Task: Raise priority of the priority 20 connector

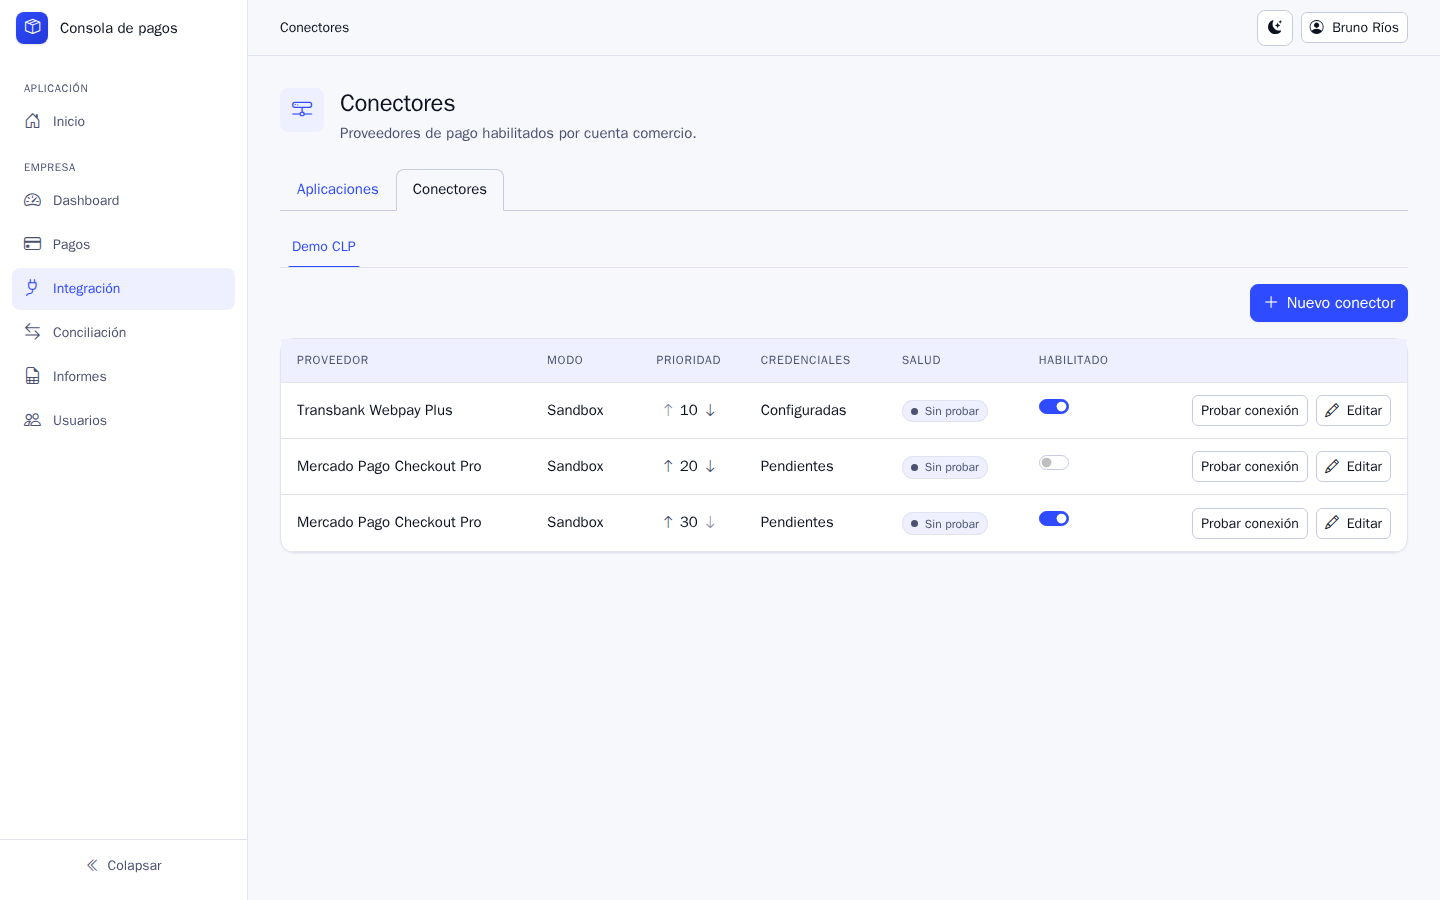Action: [668, 466]
